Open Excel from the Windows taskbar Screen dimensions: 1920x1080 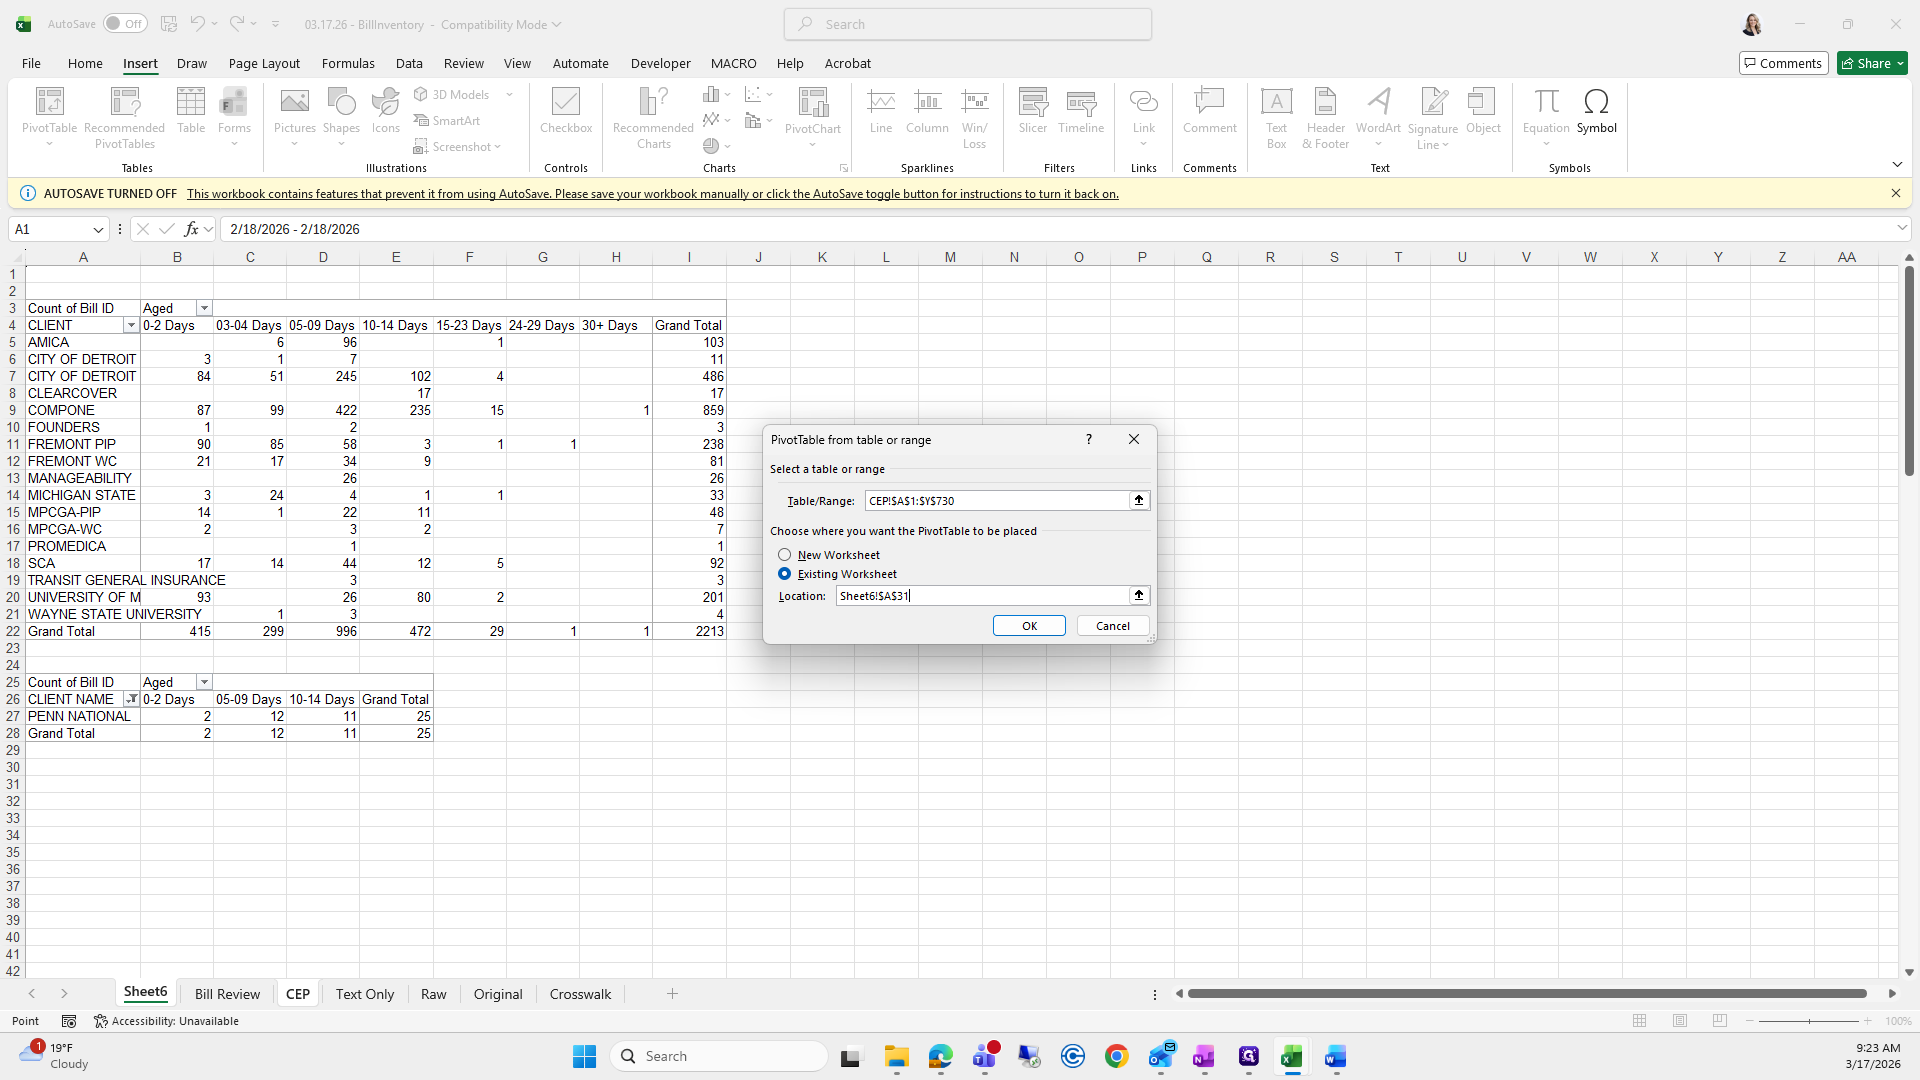[x=1291, y=1056]
